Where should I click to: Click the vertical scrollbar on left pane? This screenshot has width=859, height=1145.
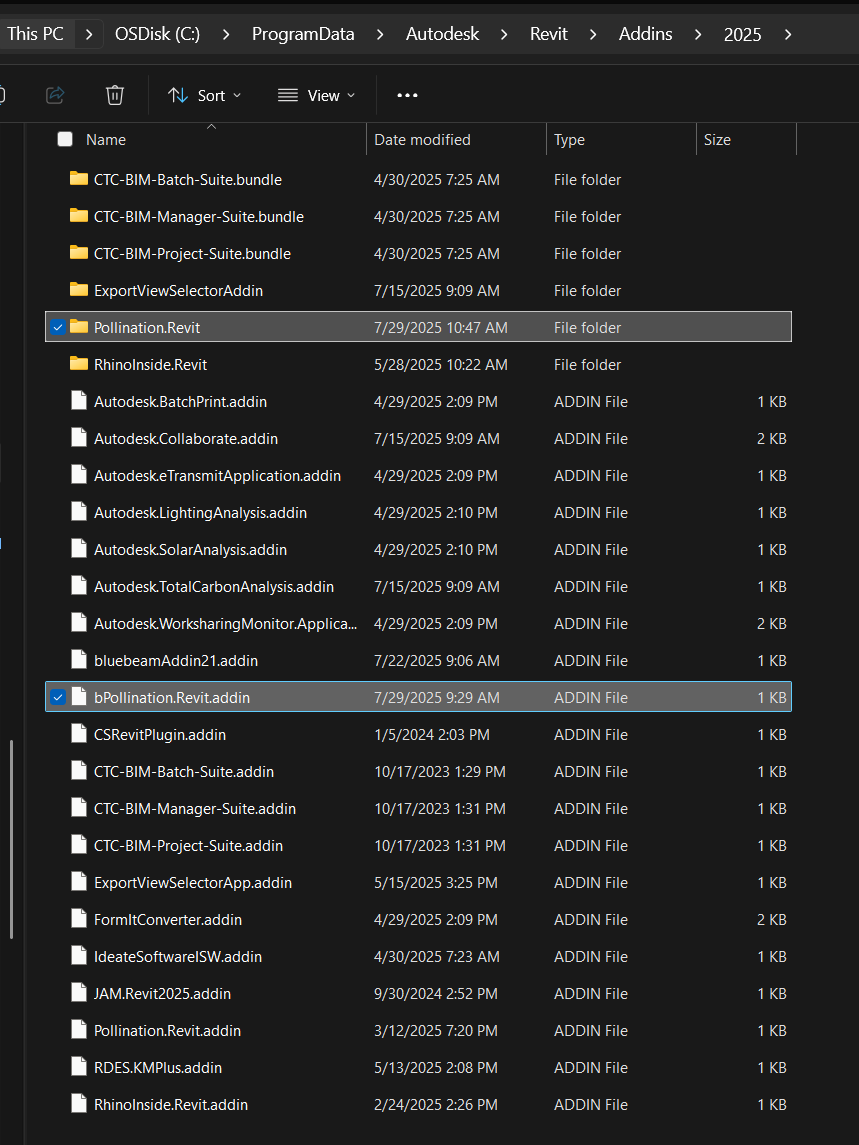click(12, 840)
